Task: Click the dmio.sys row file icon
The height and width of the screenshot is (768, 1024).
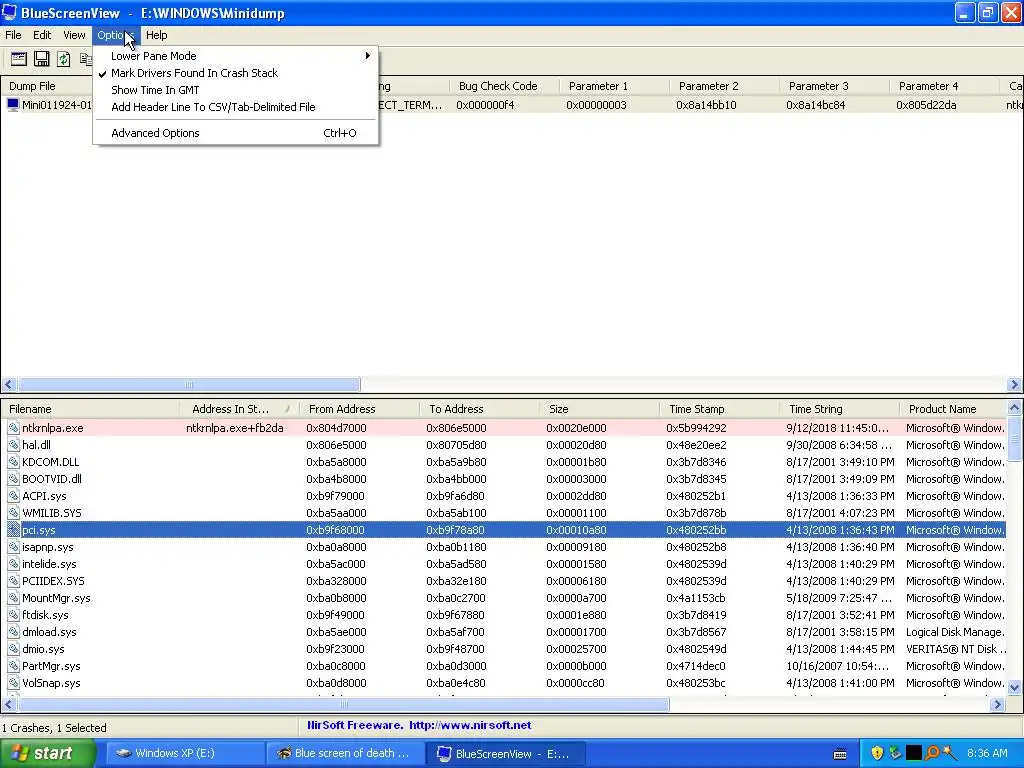Action: [13, 649]
